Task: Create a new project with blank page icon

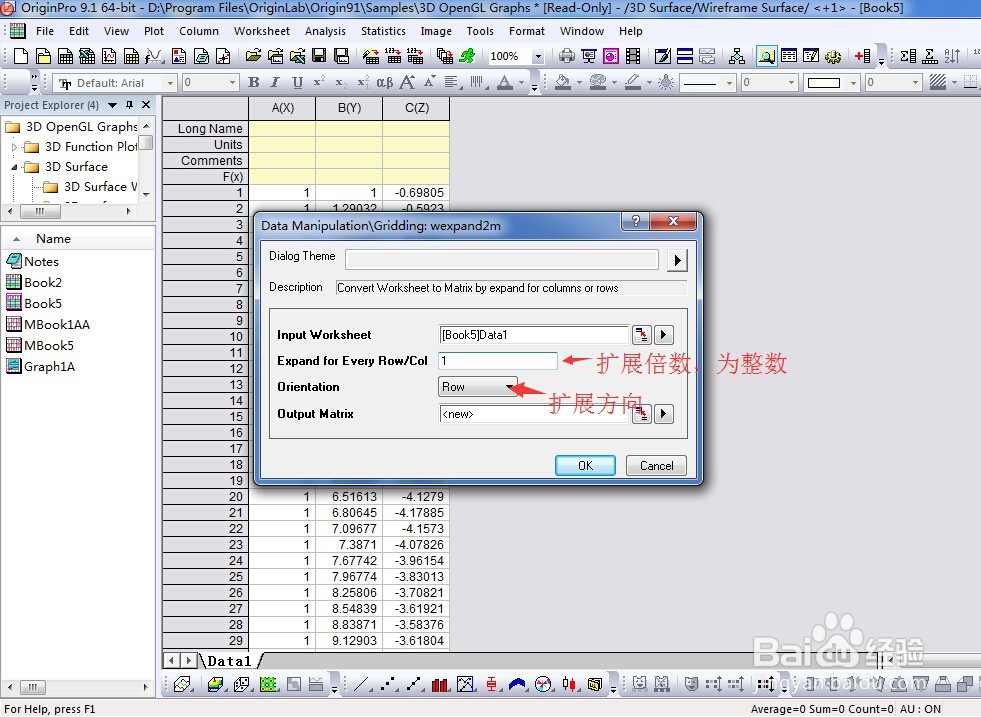Action: click(x=21, y=56)
